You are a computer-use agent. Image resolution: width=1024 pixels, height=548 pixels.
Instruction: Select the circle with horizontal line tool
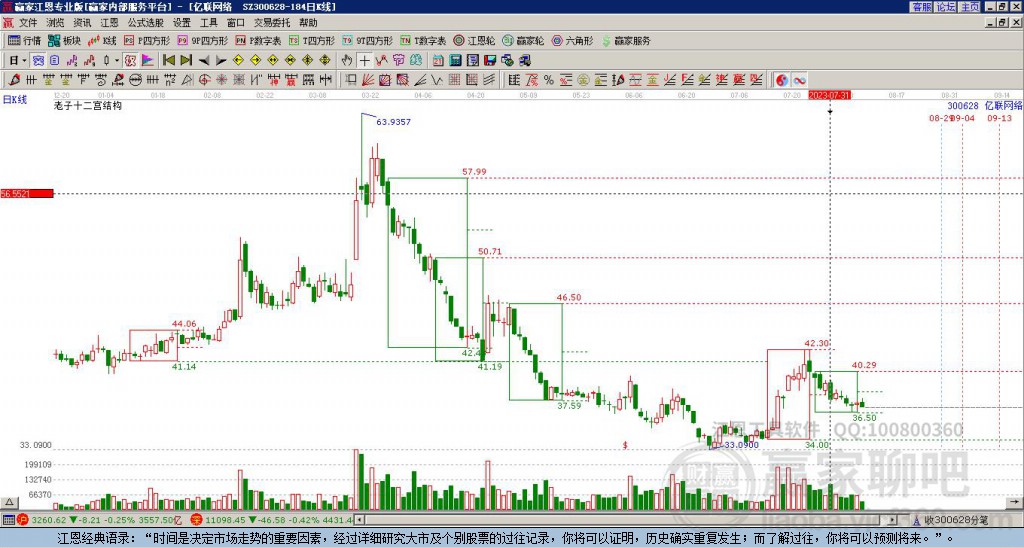(x=135, y=80)
